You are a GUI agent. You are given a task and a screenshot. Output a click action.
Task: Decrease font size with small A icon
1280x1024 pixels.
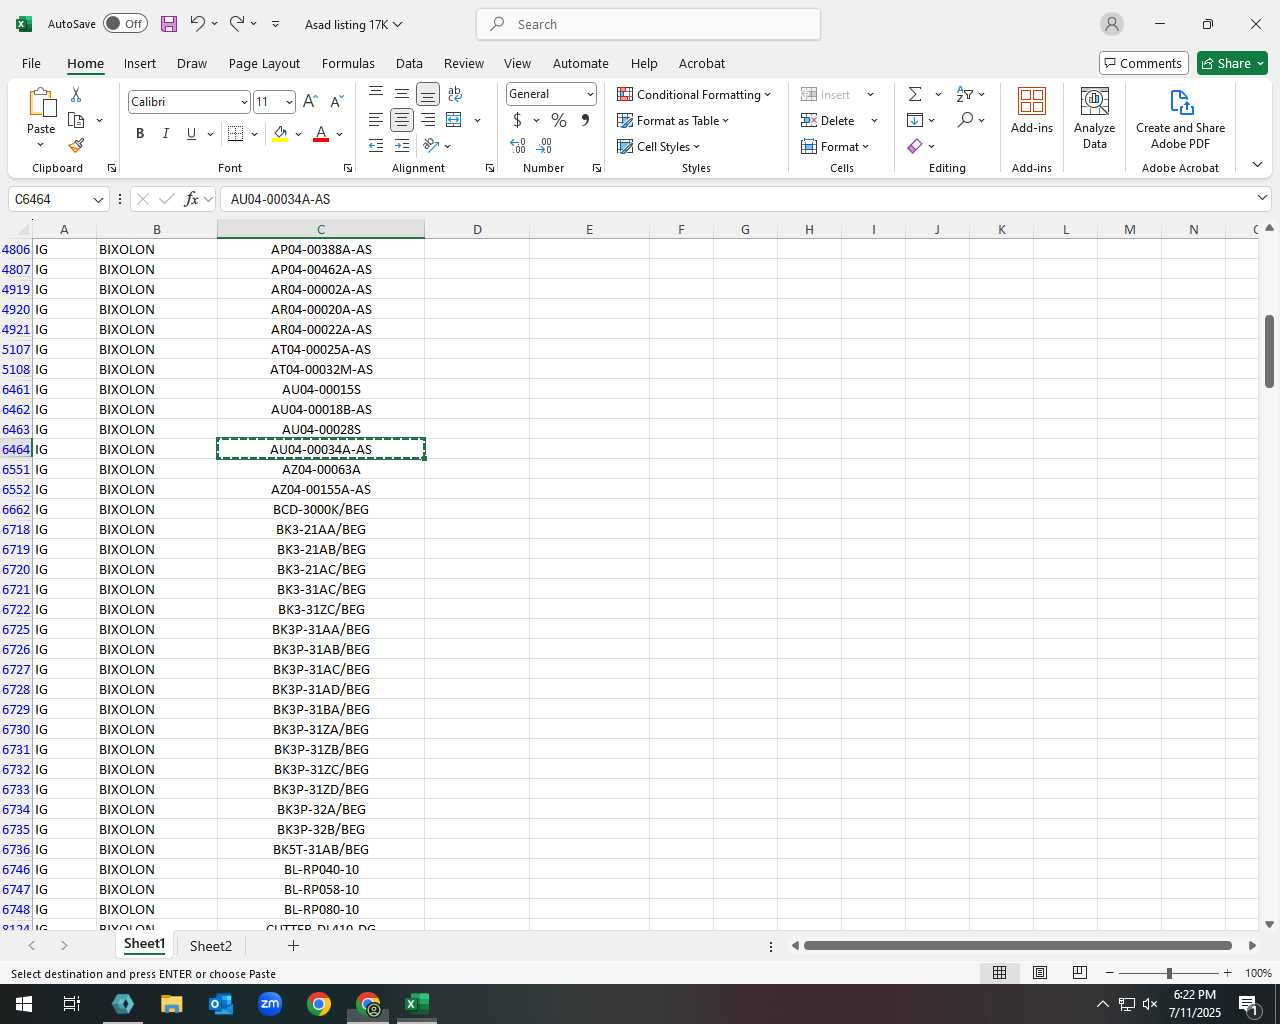(336, 101)
